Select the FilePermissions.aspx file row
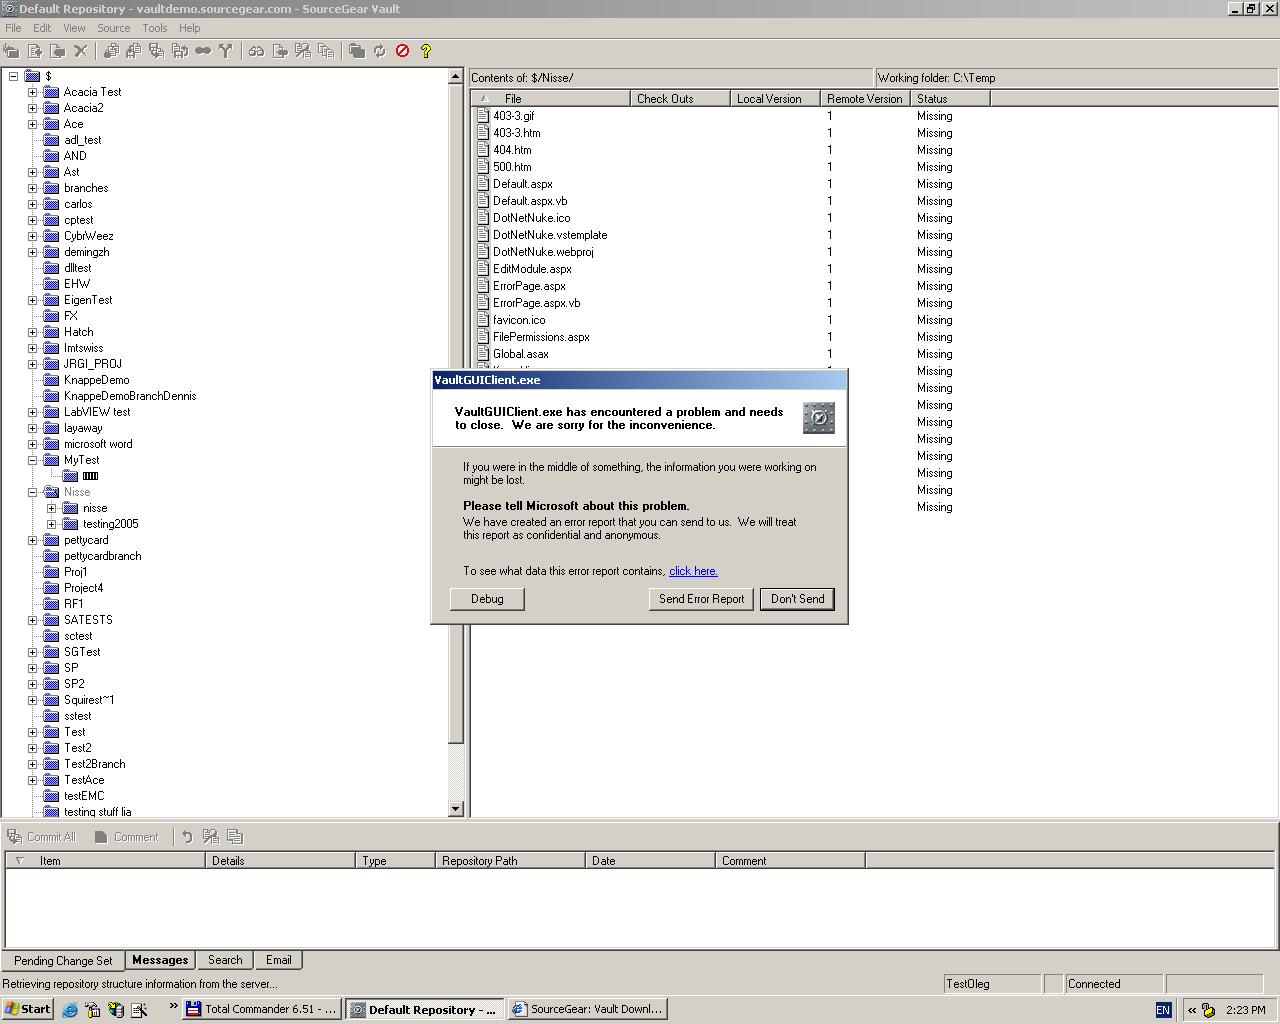The height and width of the screenshot is (1024, 1280). [x=541, y=337]
